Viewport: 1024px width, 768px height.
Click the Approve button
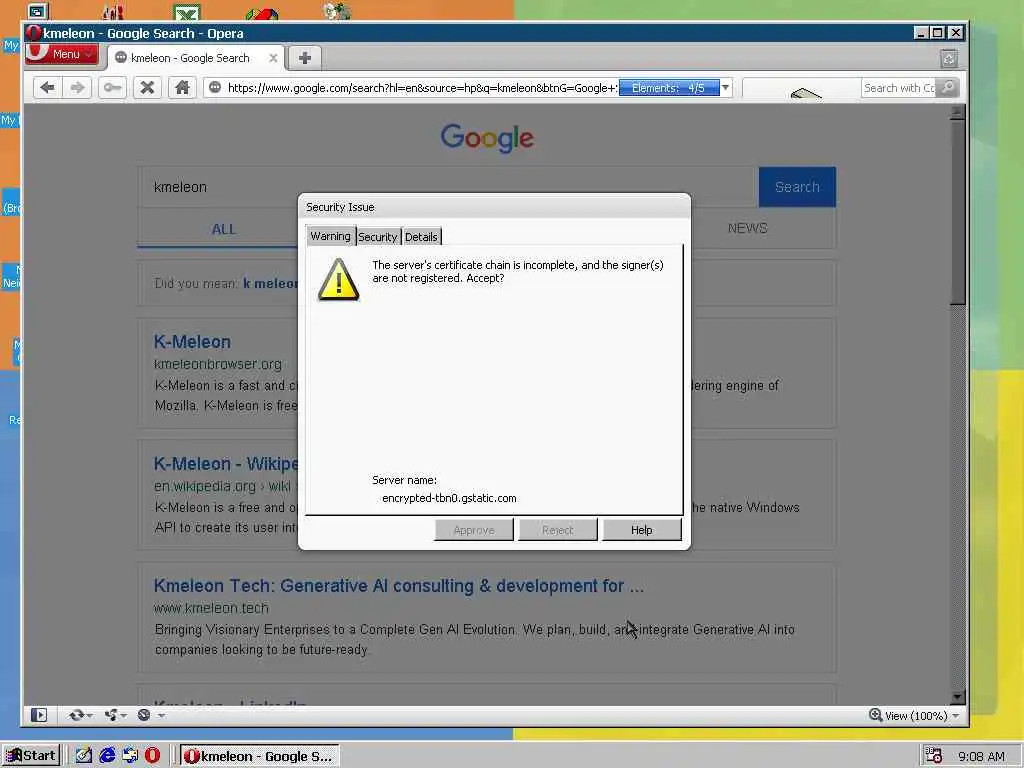tap(473, 530)
